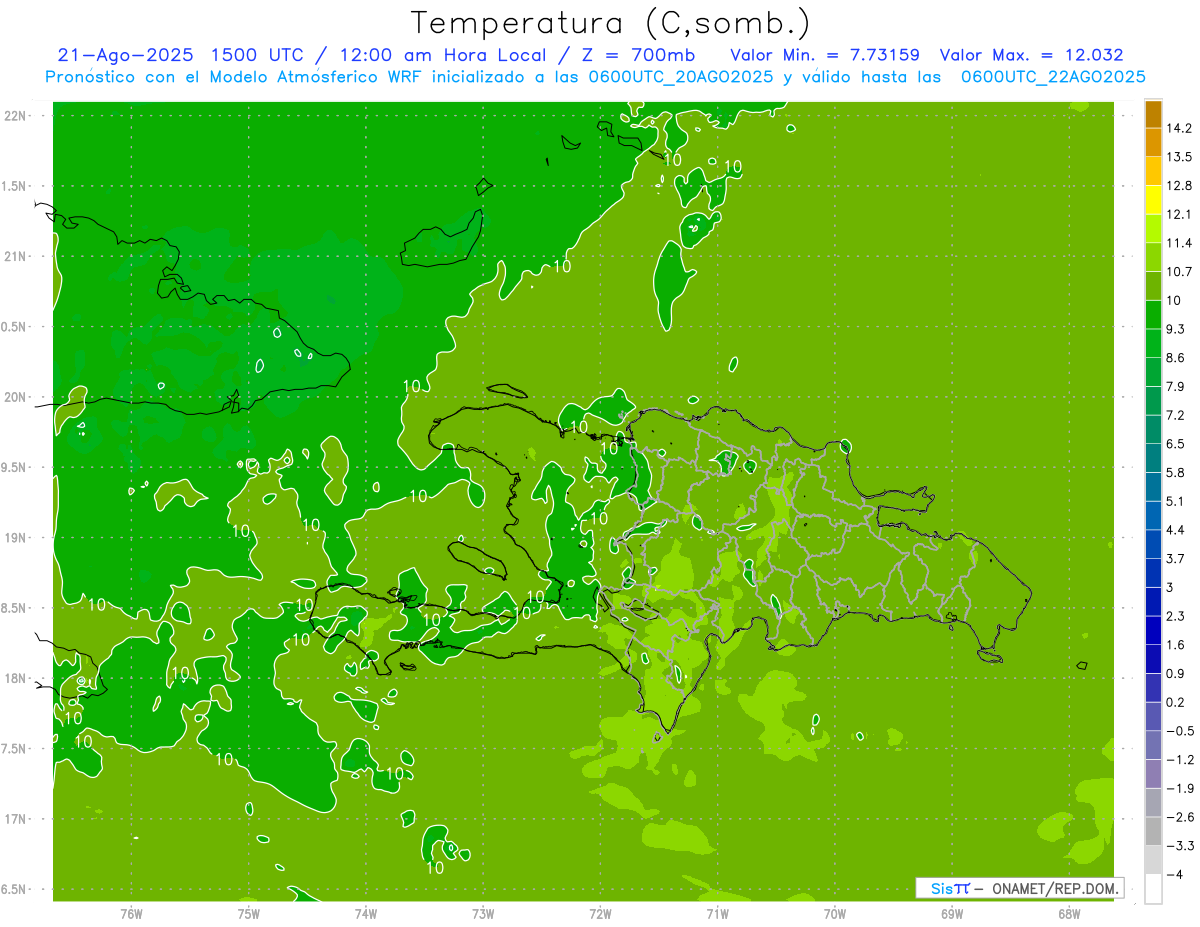Click the purple swatch between -1.9 and -1.2
This screenshot has width=1200, height=927.
[1153, 774]
